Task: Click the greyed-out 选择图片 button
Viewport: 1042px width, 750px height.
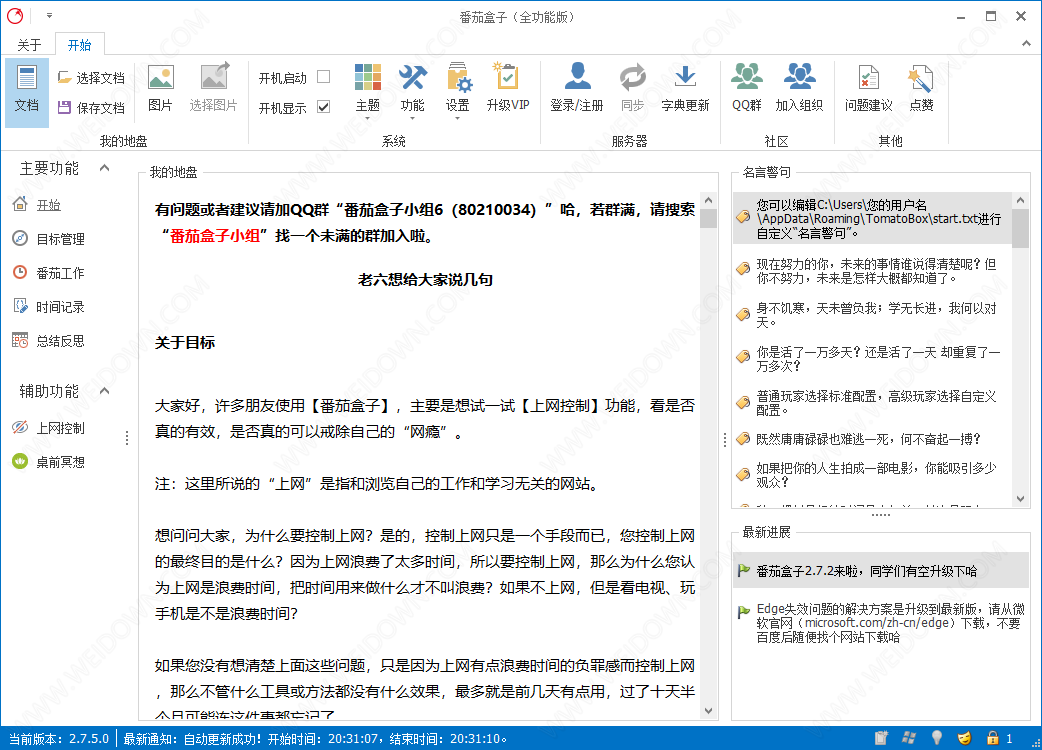Action: coord(213,88)
